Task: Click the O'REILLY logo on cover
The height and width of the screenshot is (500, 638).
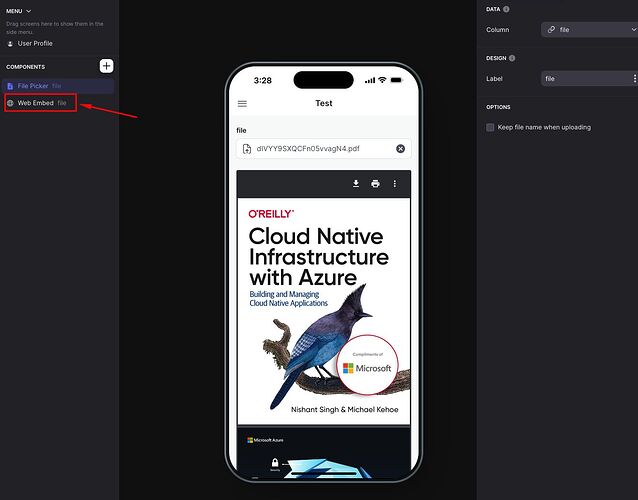Action: click(x=271, y=214)
